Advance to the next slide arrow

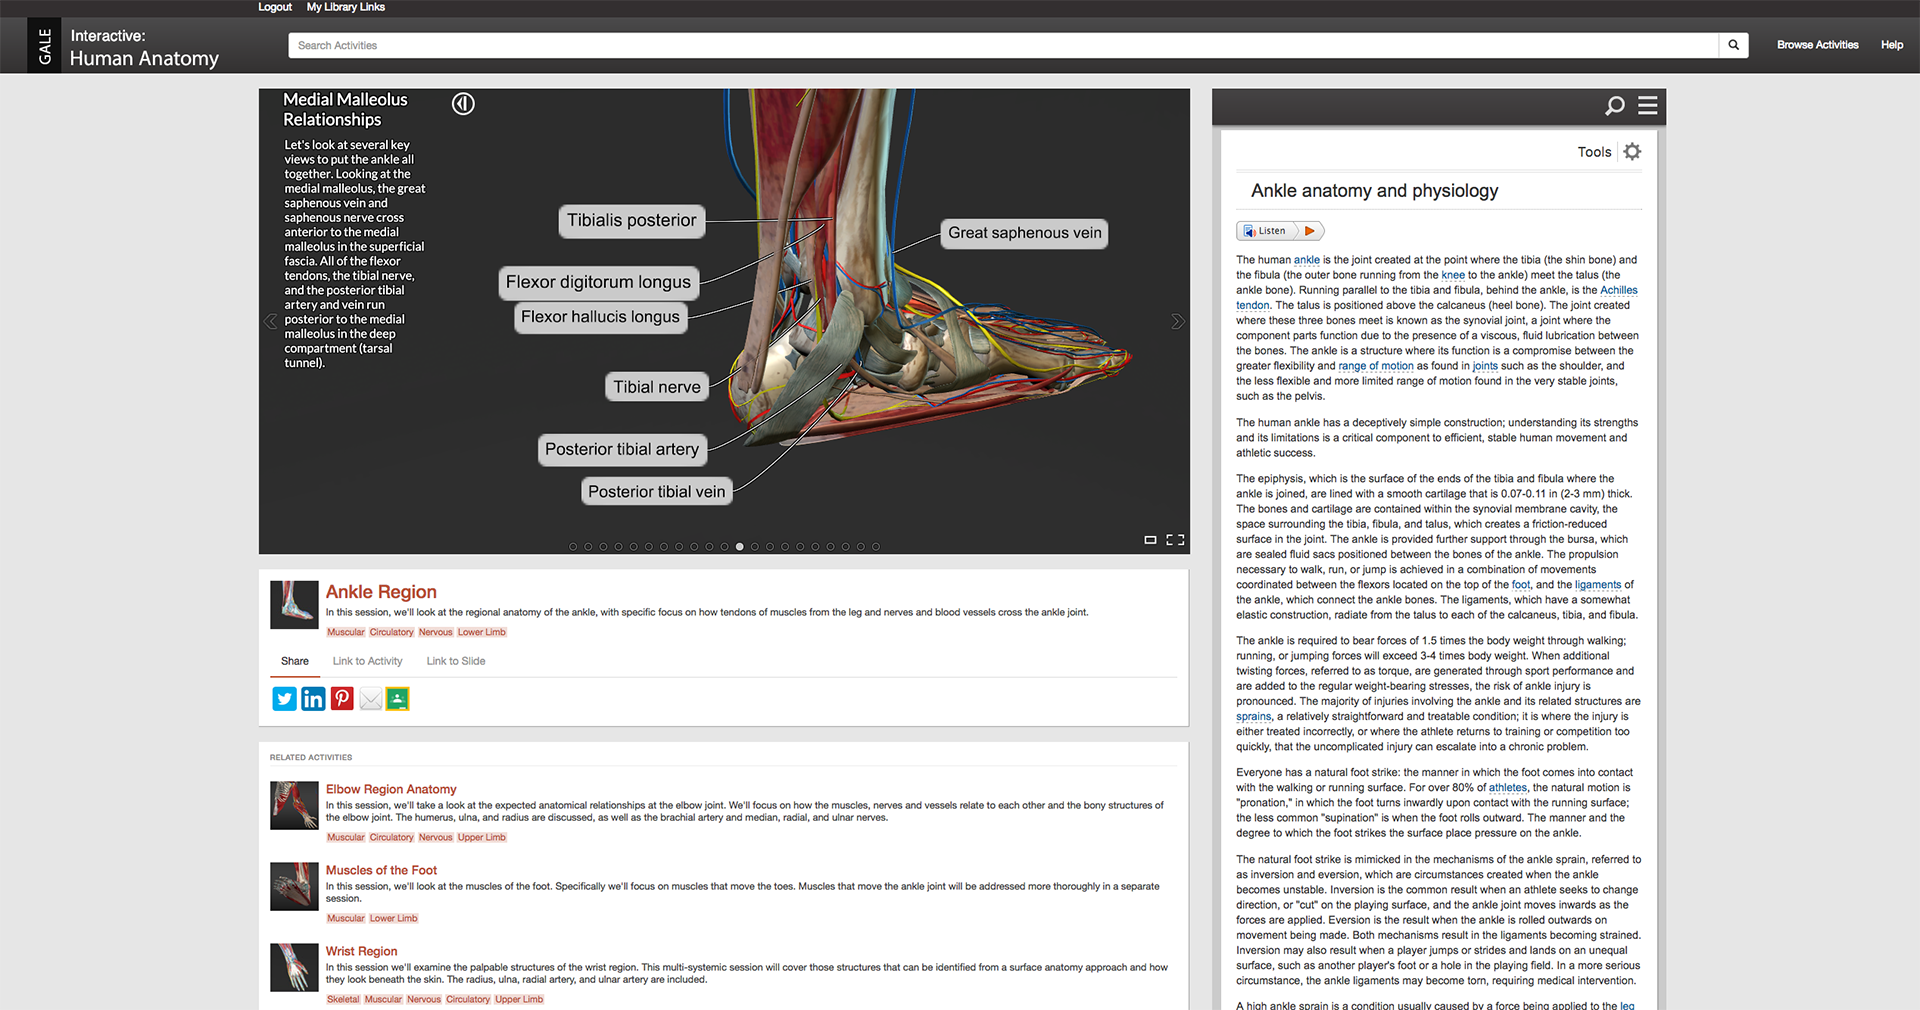point(1177,321)
